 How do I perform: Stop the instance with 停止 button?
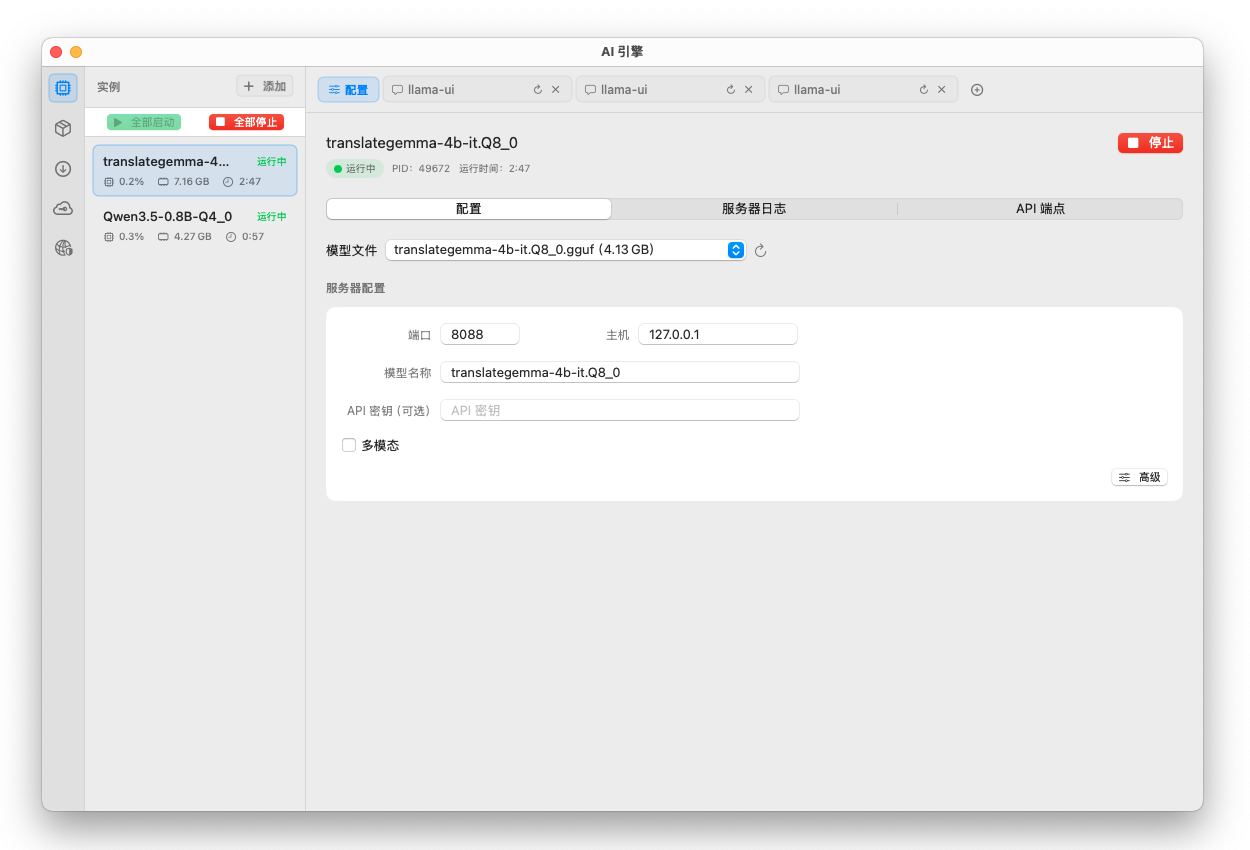click(x=1150, y=143)
